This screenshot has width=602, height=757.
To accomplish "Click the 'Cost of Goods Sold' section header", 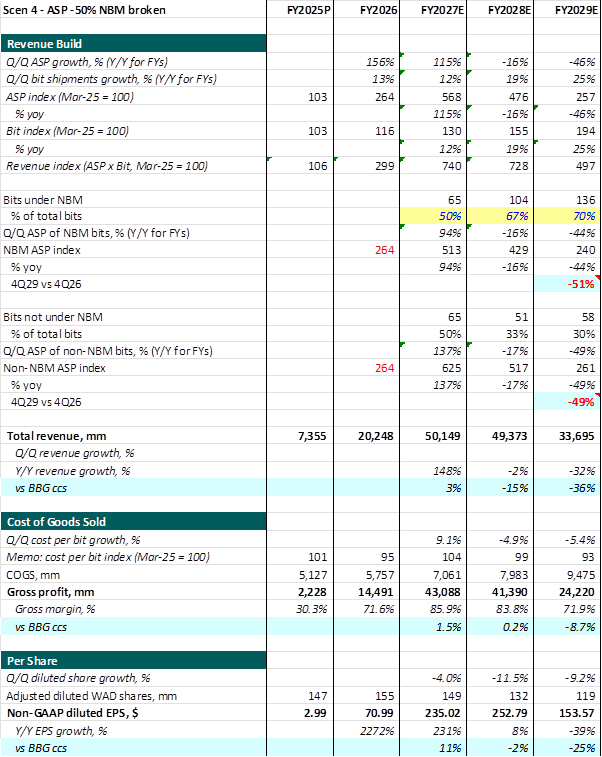I will [133, 521].
